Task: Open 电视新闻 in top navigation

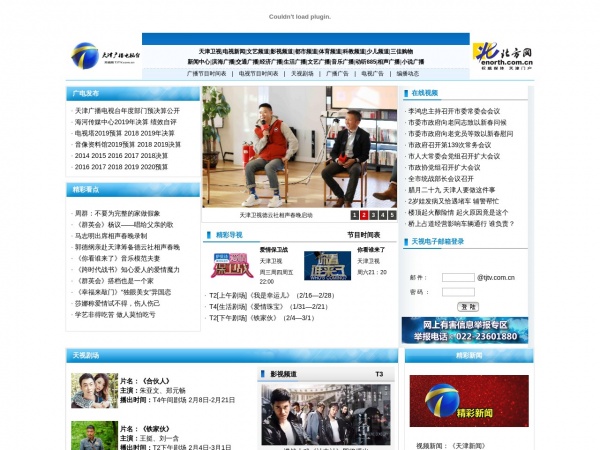Action: click(234, 51)
